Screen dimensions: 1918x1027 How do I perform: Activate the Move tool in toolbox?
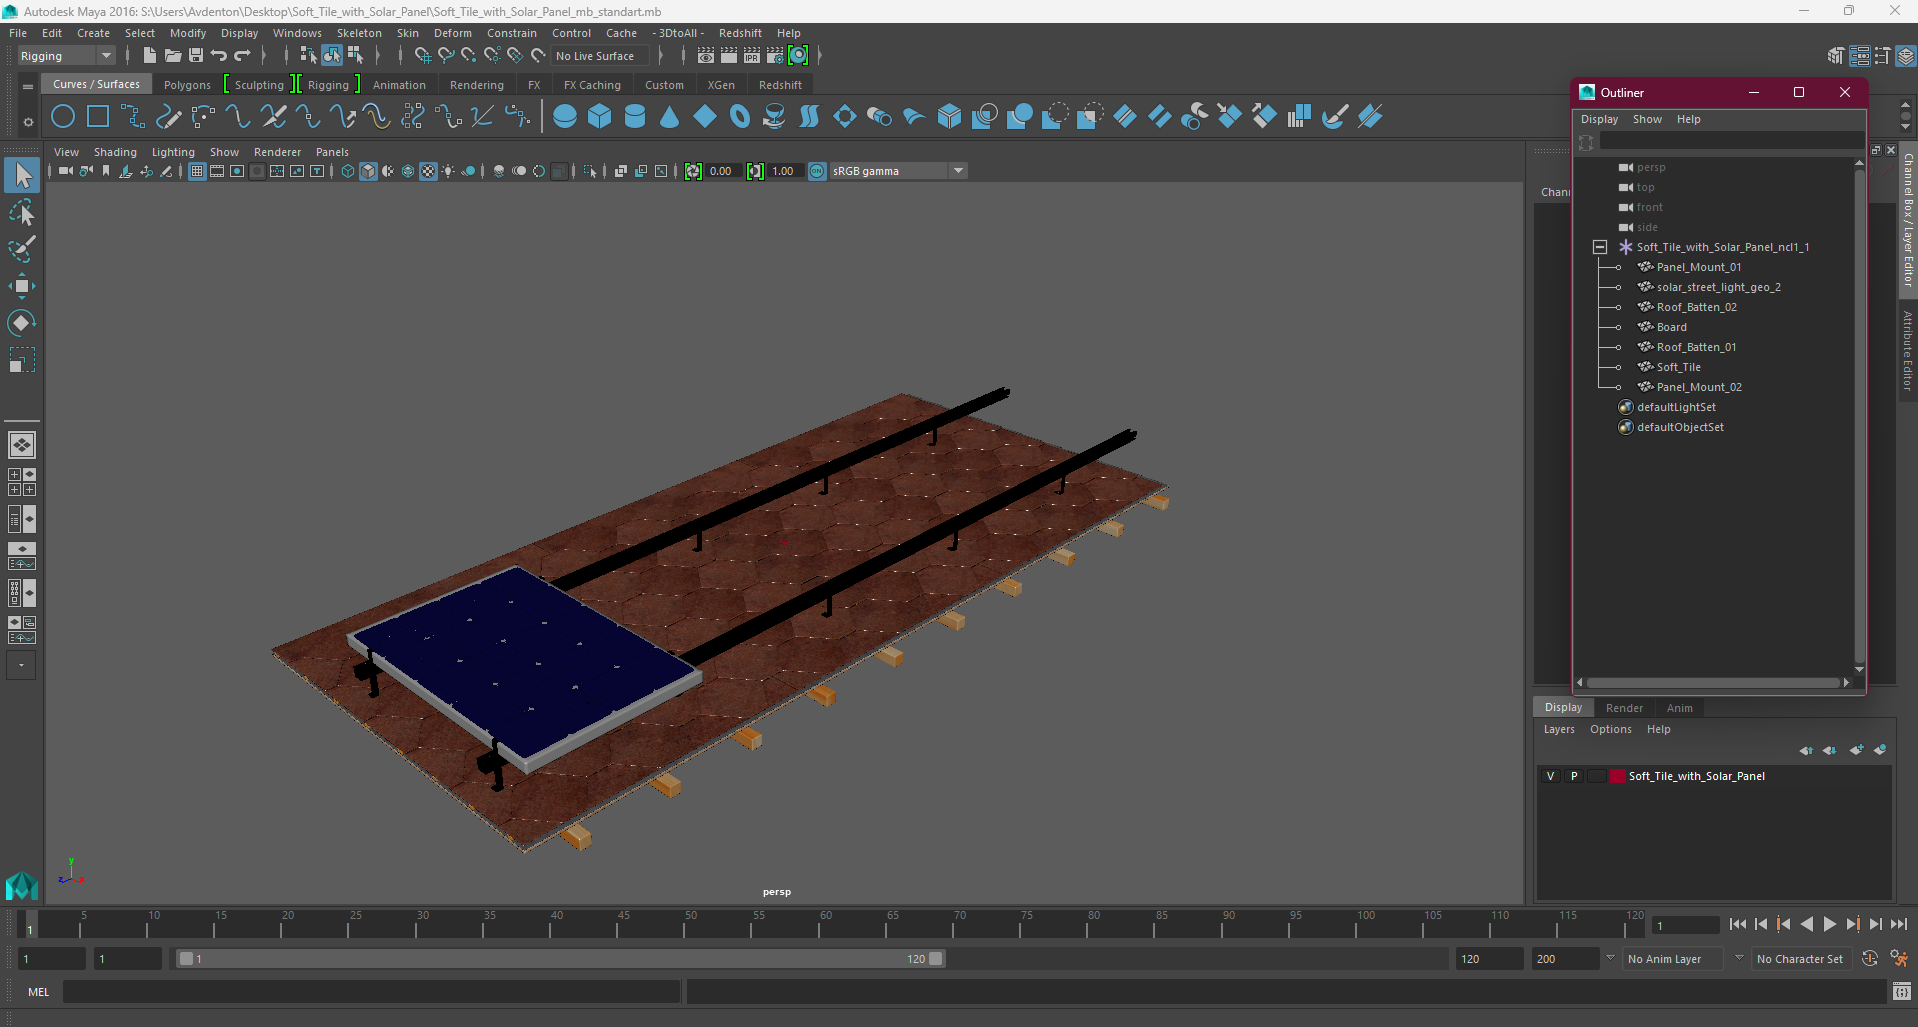click(22, 286)
